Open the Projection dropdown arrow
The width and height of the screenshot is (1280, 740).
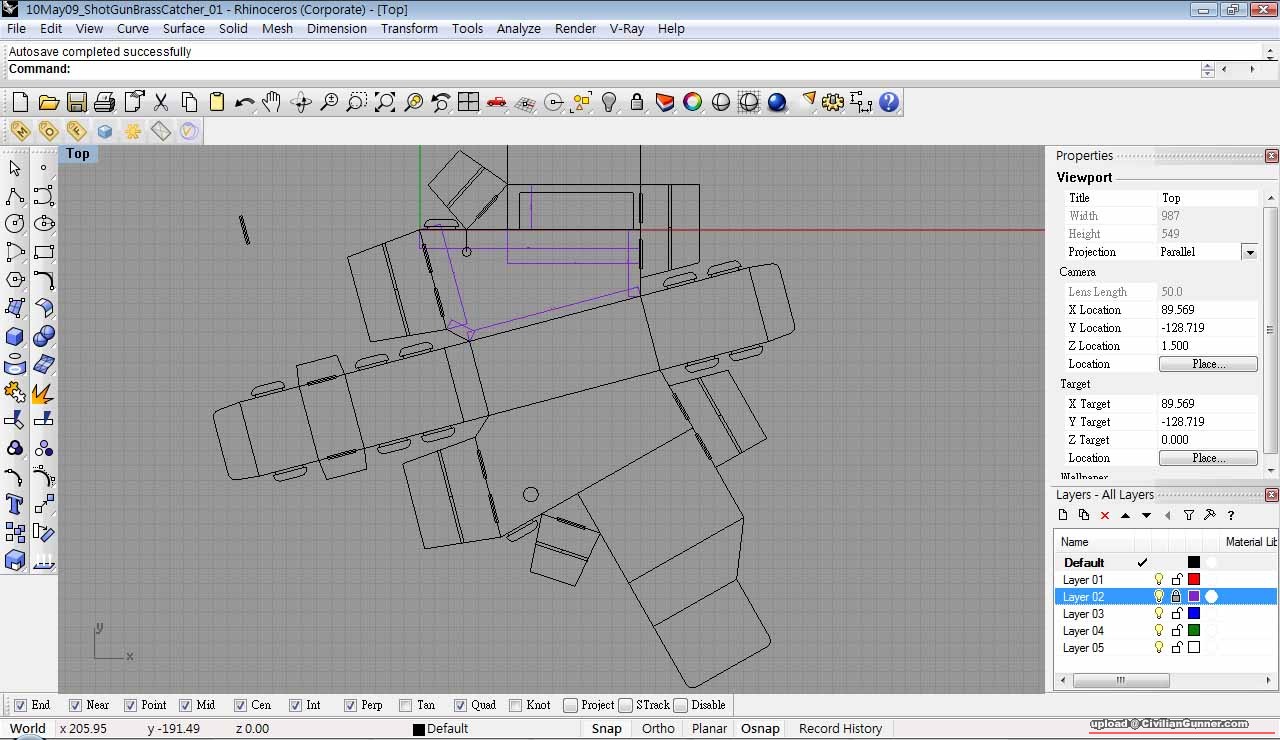coord(1249,252)
